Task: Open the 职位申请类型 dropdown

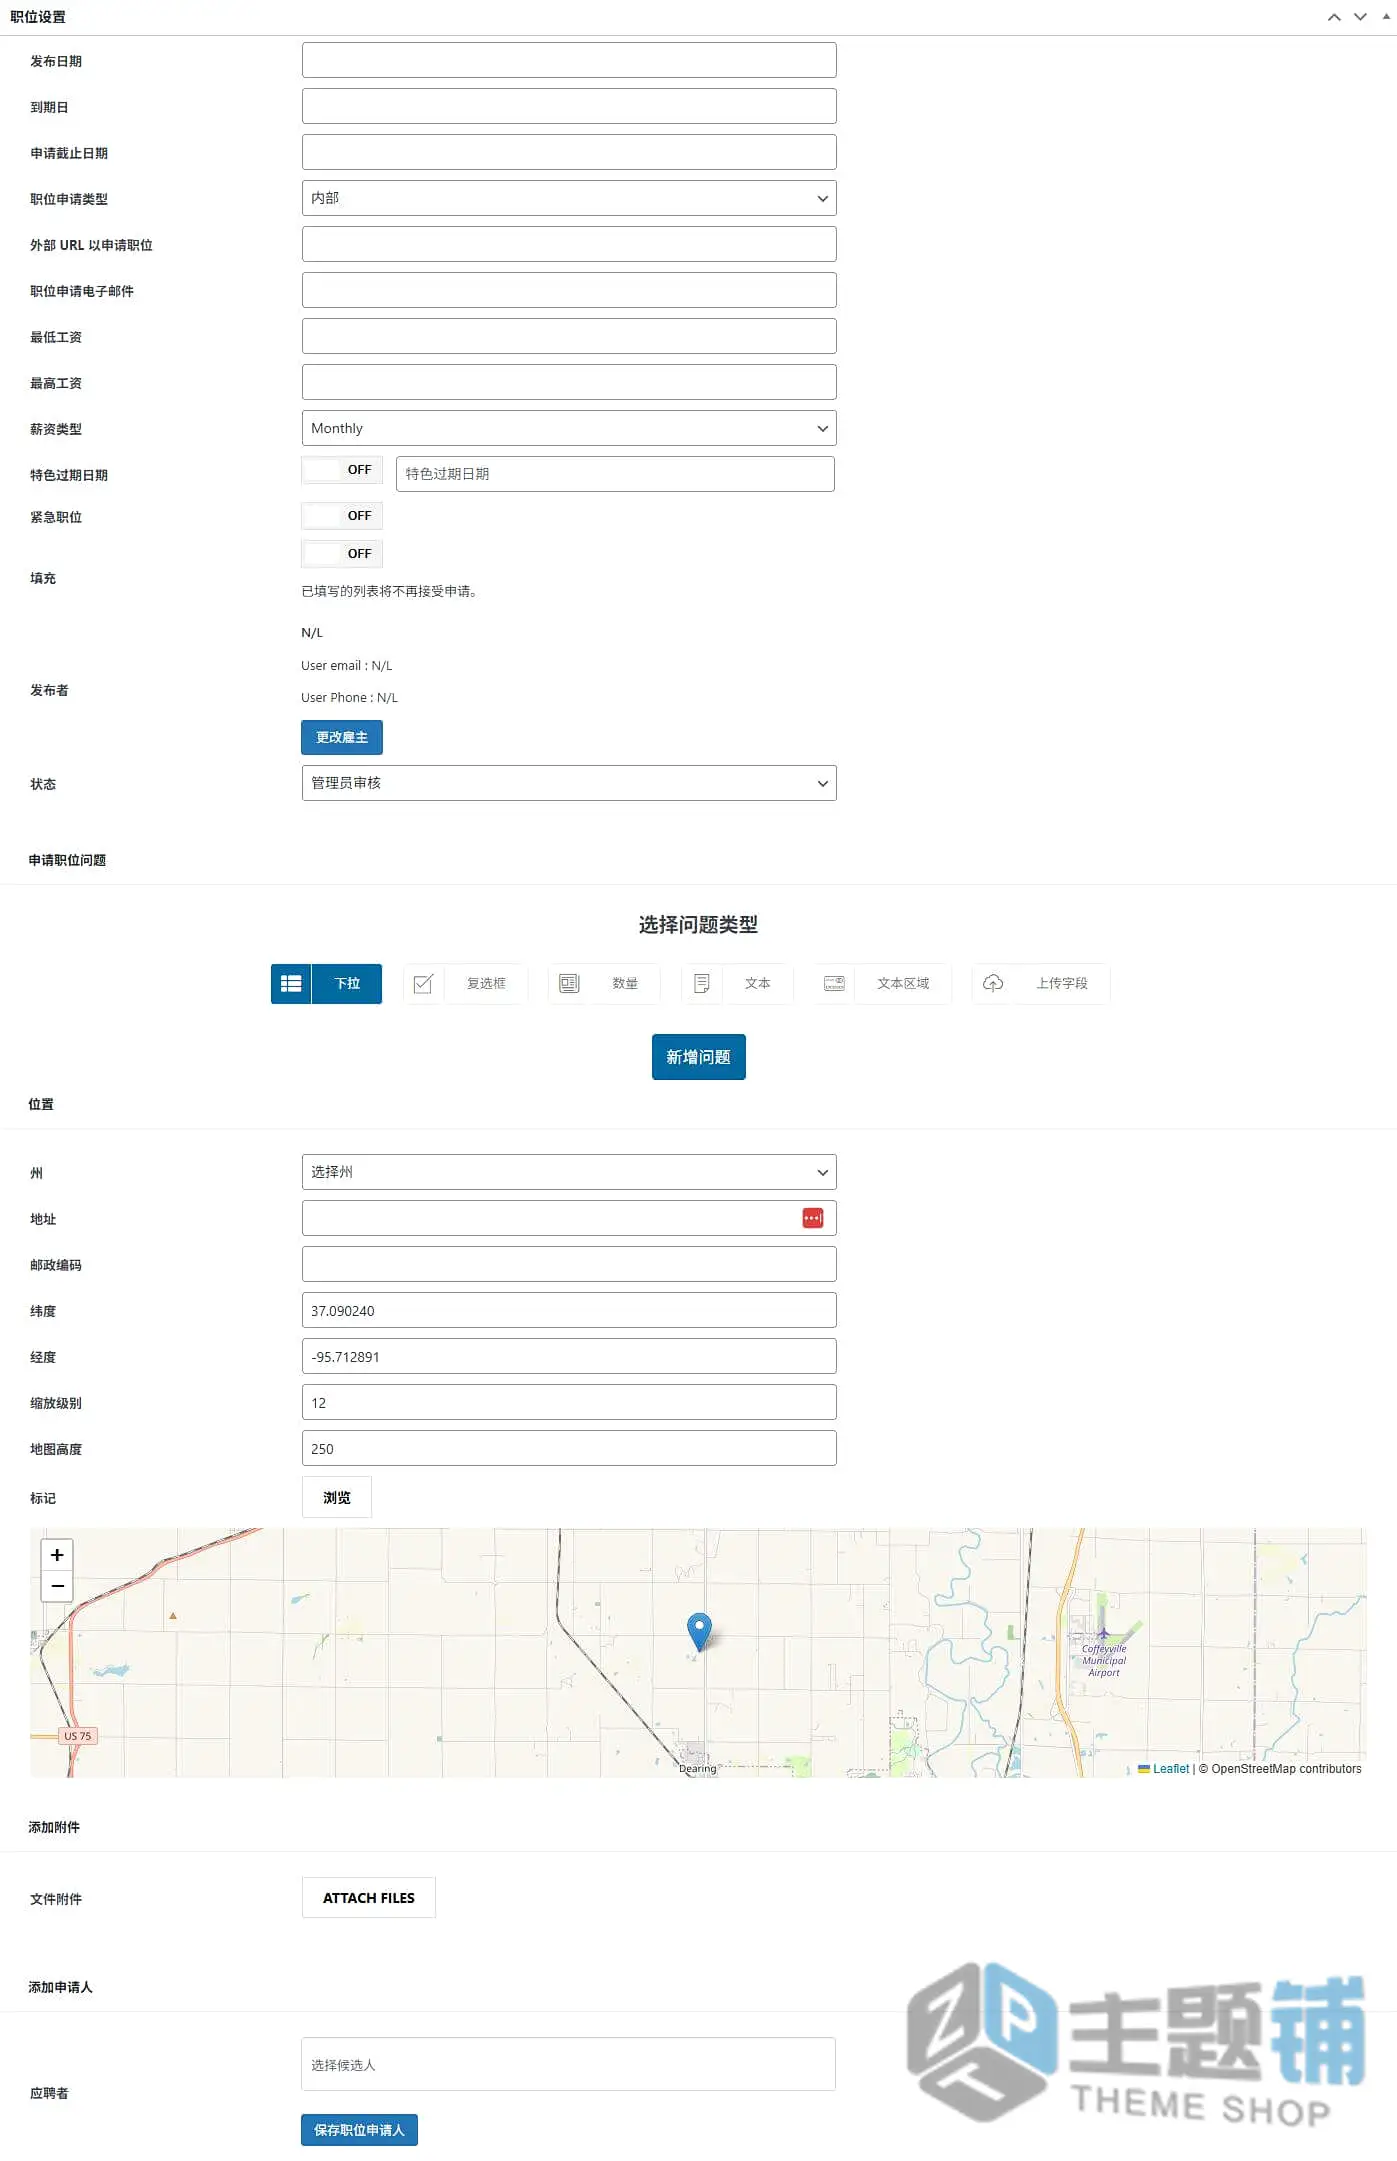Action: tap(569, 198)
